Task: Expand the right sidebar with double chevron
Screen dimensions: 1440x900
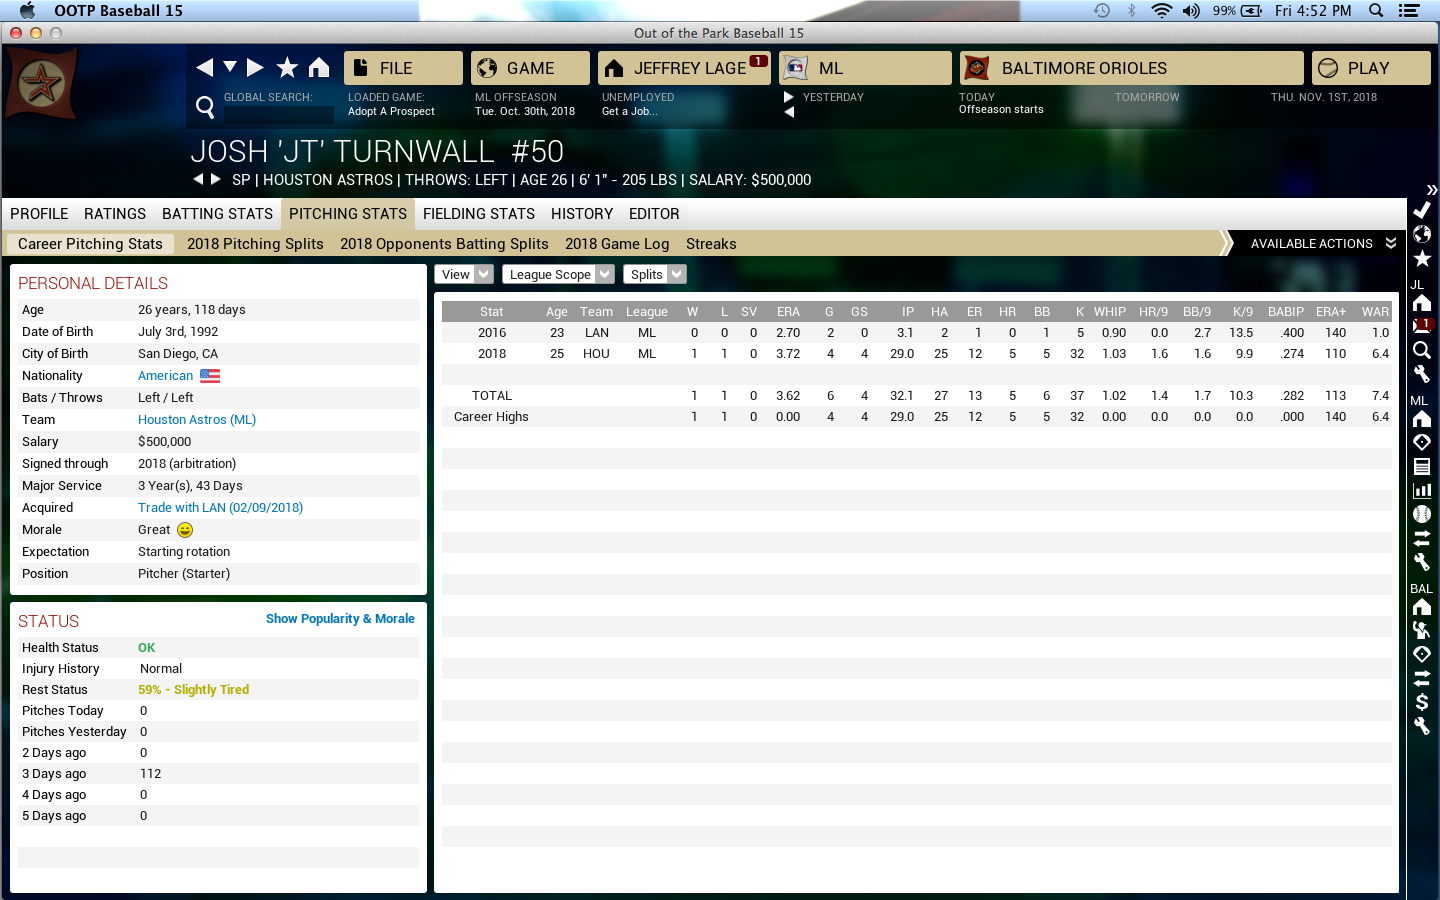Action: click(x=1432, y=190)
